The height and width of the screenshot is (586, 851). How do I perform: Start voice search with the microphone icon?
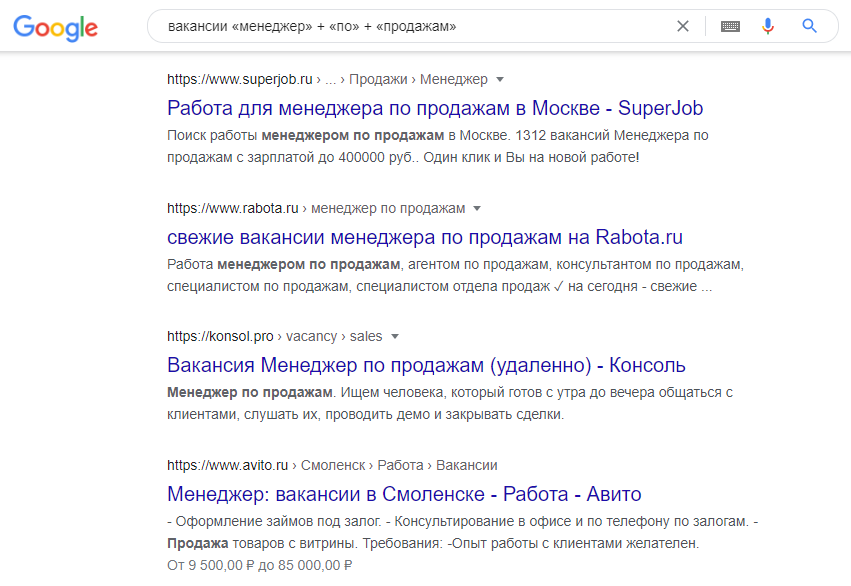tap(767, 27)
